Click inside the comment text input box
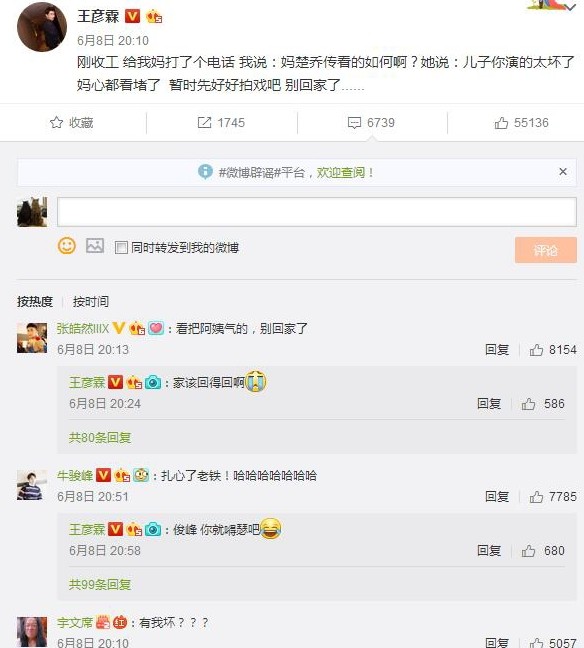Screen dimensions: 584x648 pos(317,212)
